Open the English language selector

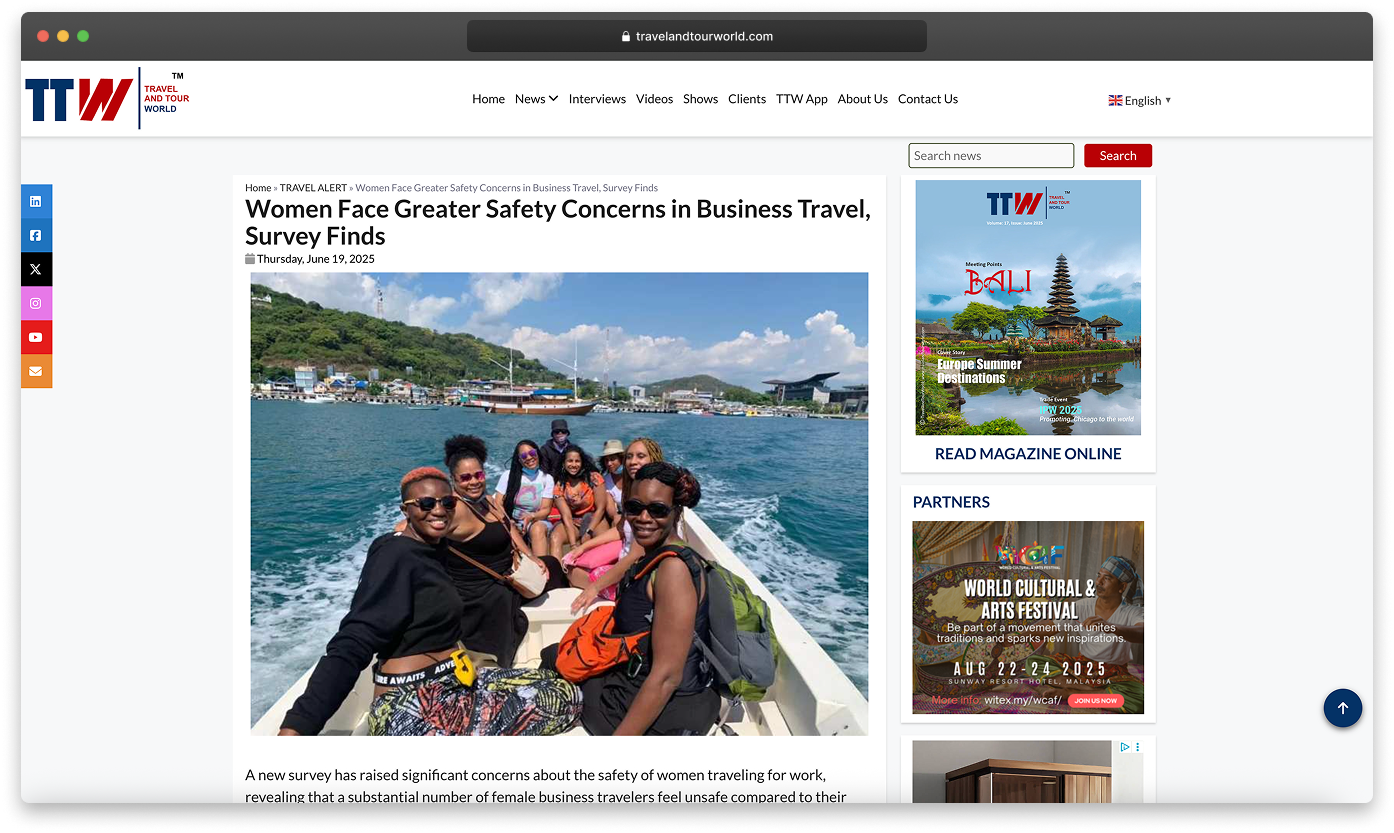pyautogui.click(x=1140, y=100)
